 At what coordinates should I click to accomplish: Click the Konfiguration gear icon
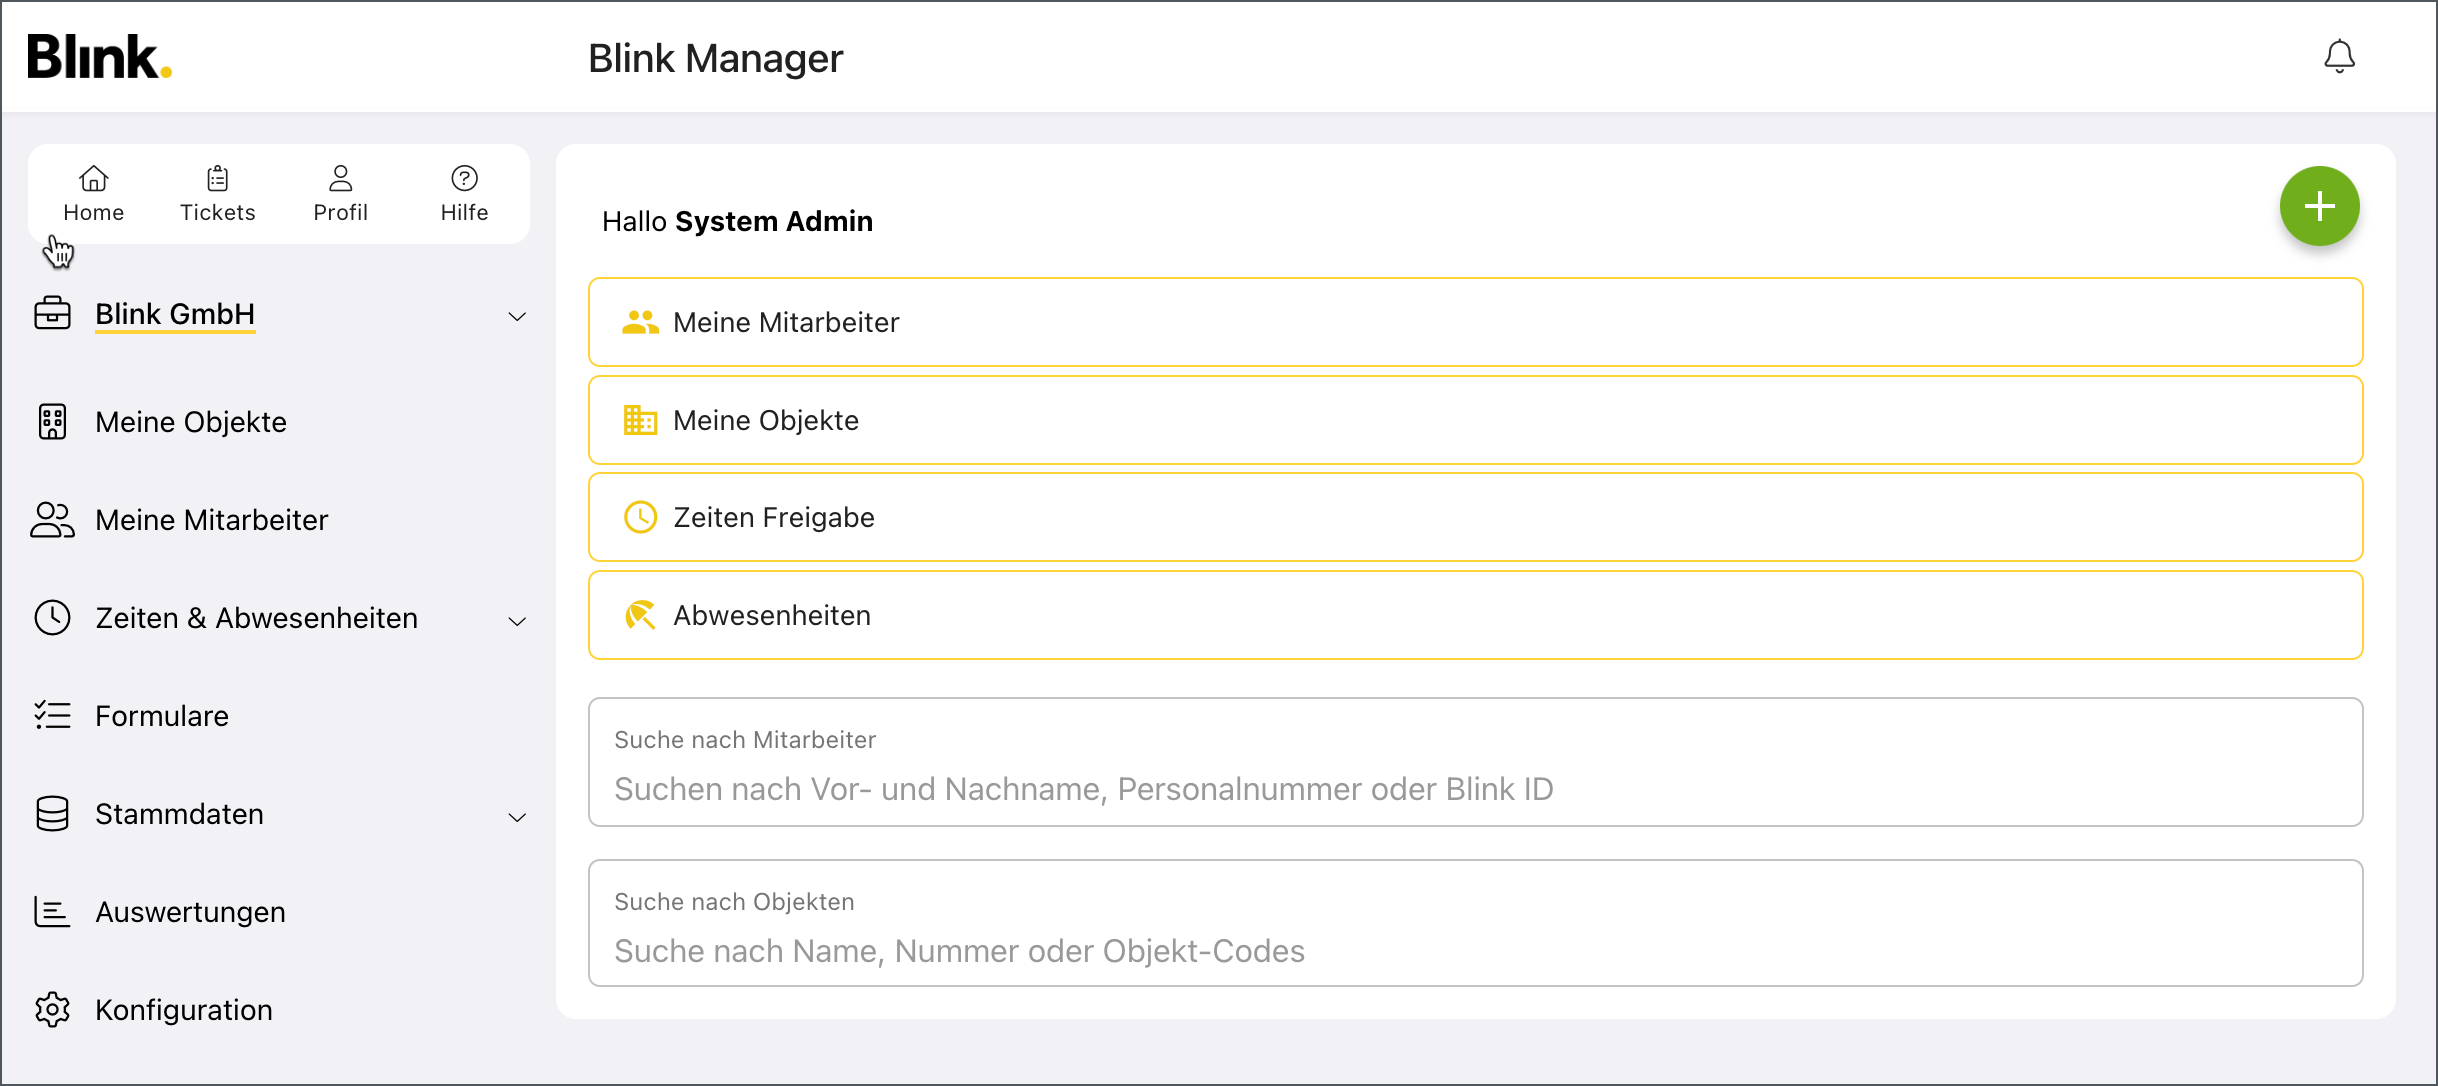pyautogui.click(x=52, y=1010)
